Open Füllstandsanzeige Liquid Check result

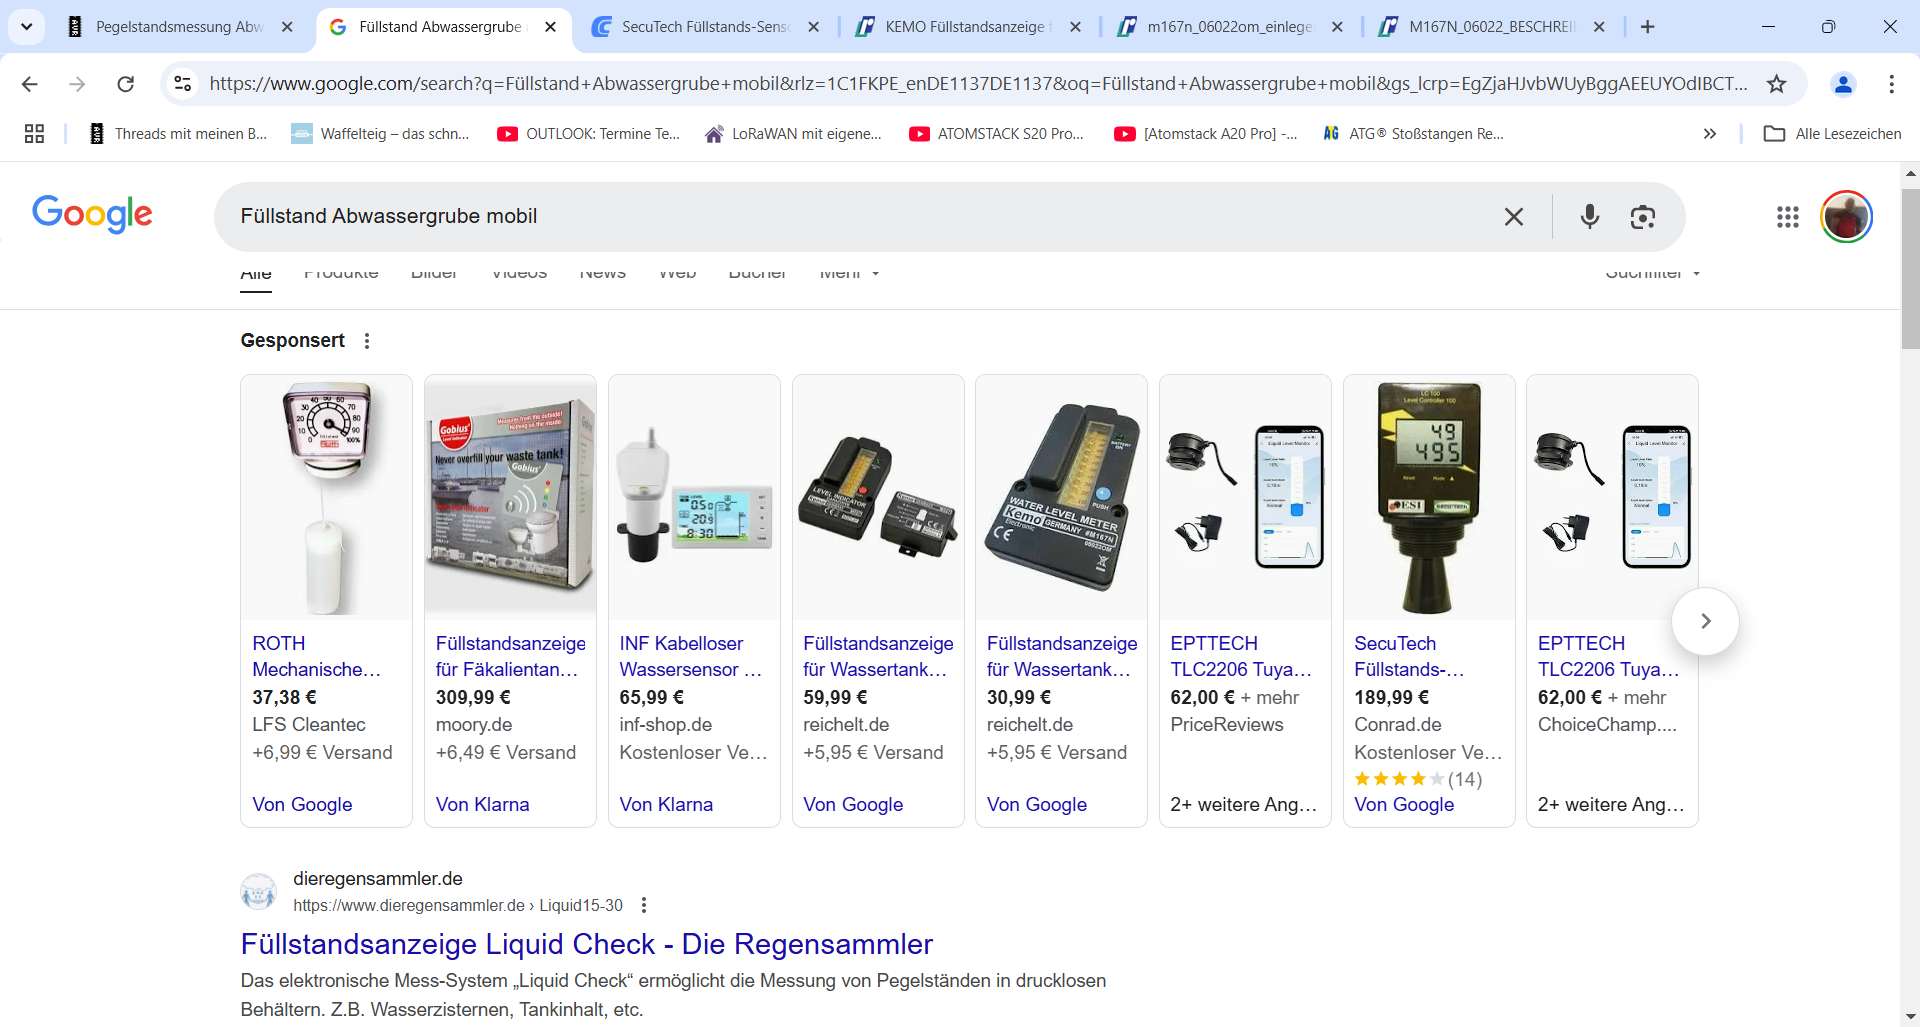pos(586,944)
